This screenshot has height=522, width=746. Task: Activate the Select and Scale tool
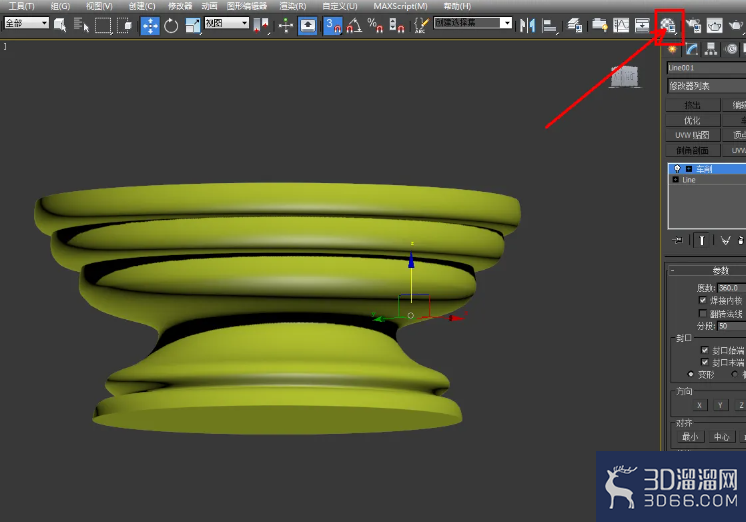tap(193, 25)
